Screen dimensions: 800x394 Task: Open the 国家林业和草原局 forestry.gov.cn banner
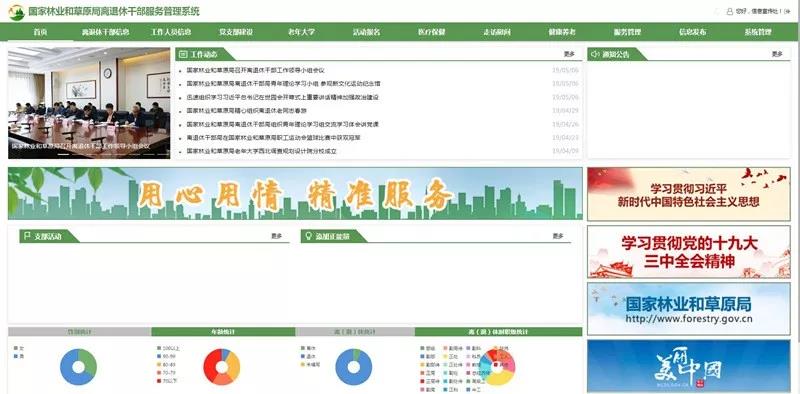[689, 309]
